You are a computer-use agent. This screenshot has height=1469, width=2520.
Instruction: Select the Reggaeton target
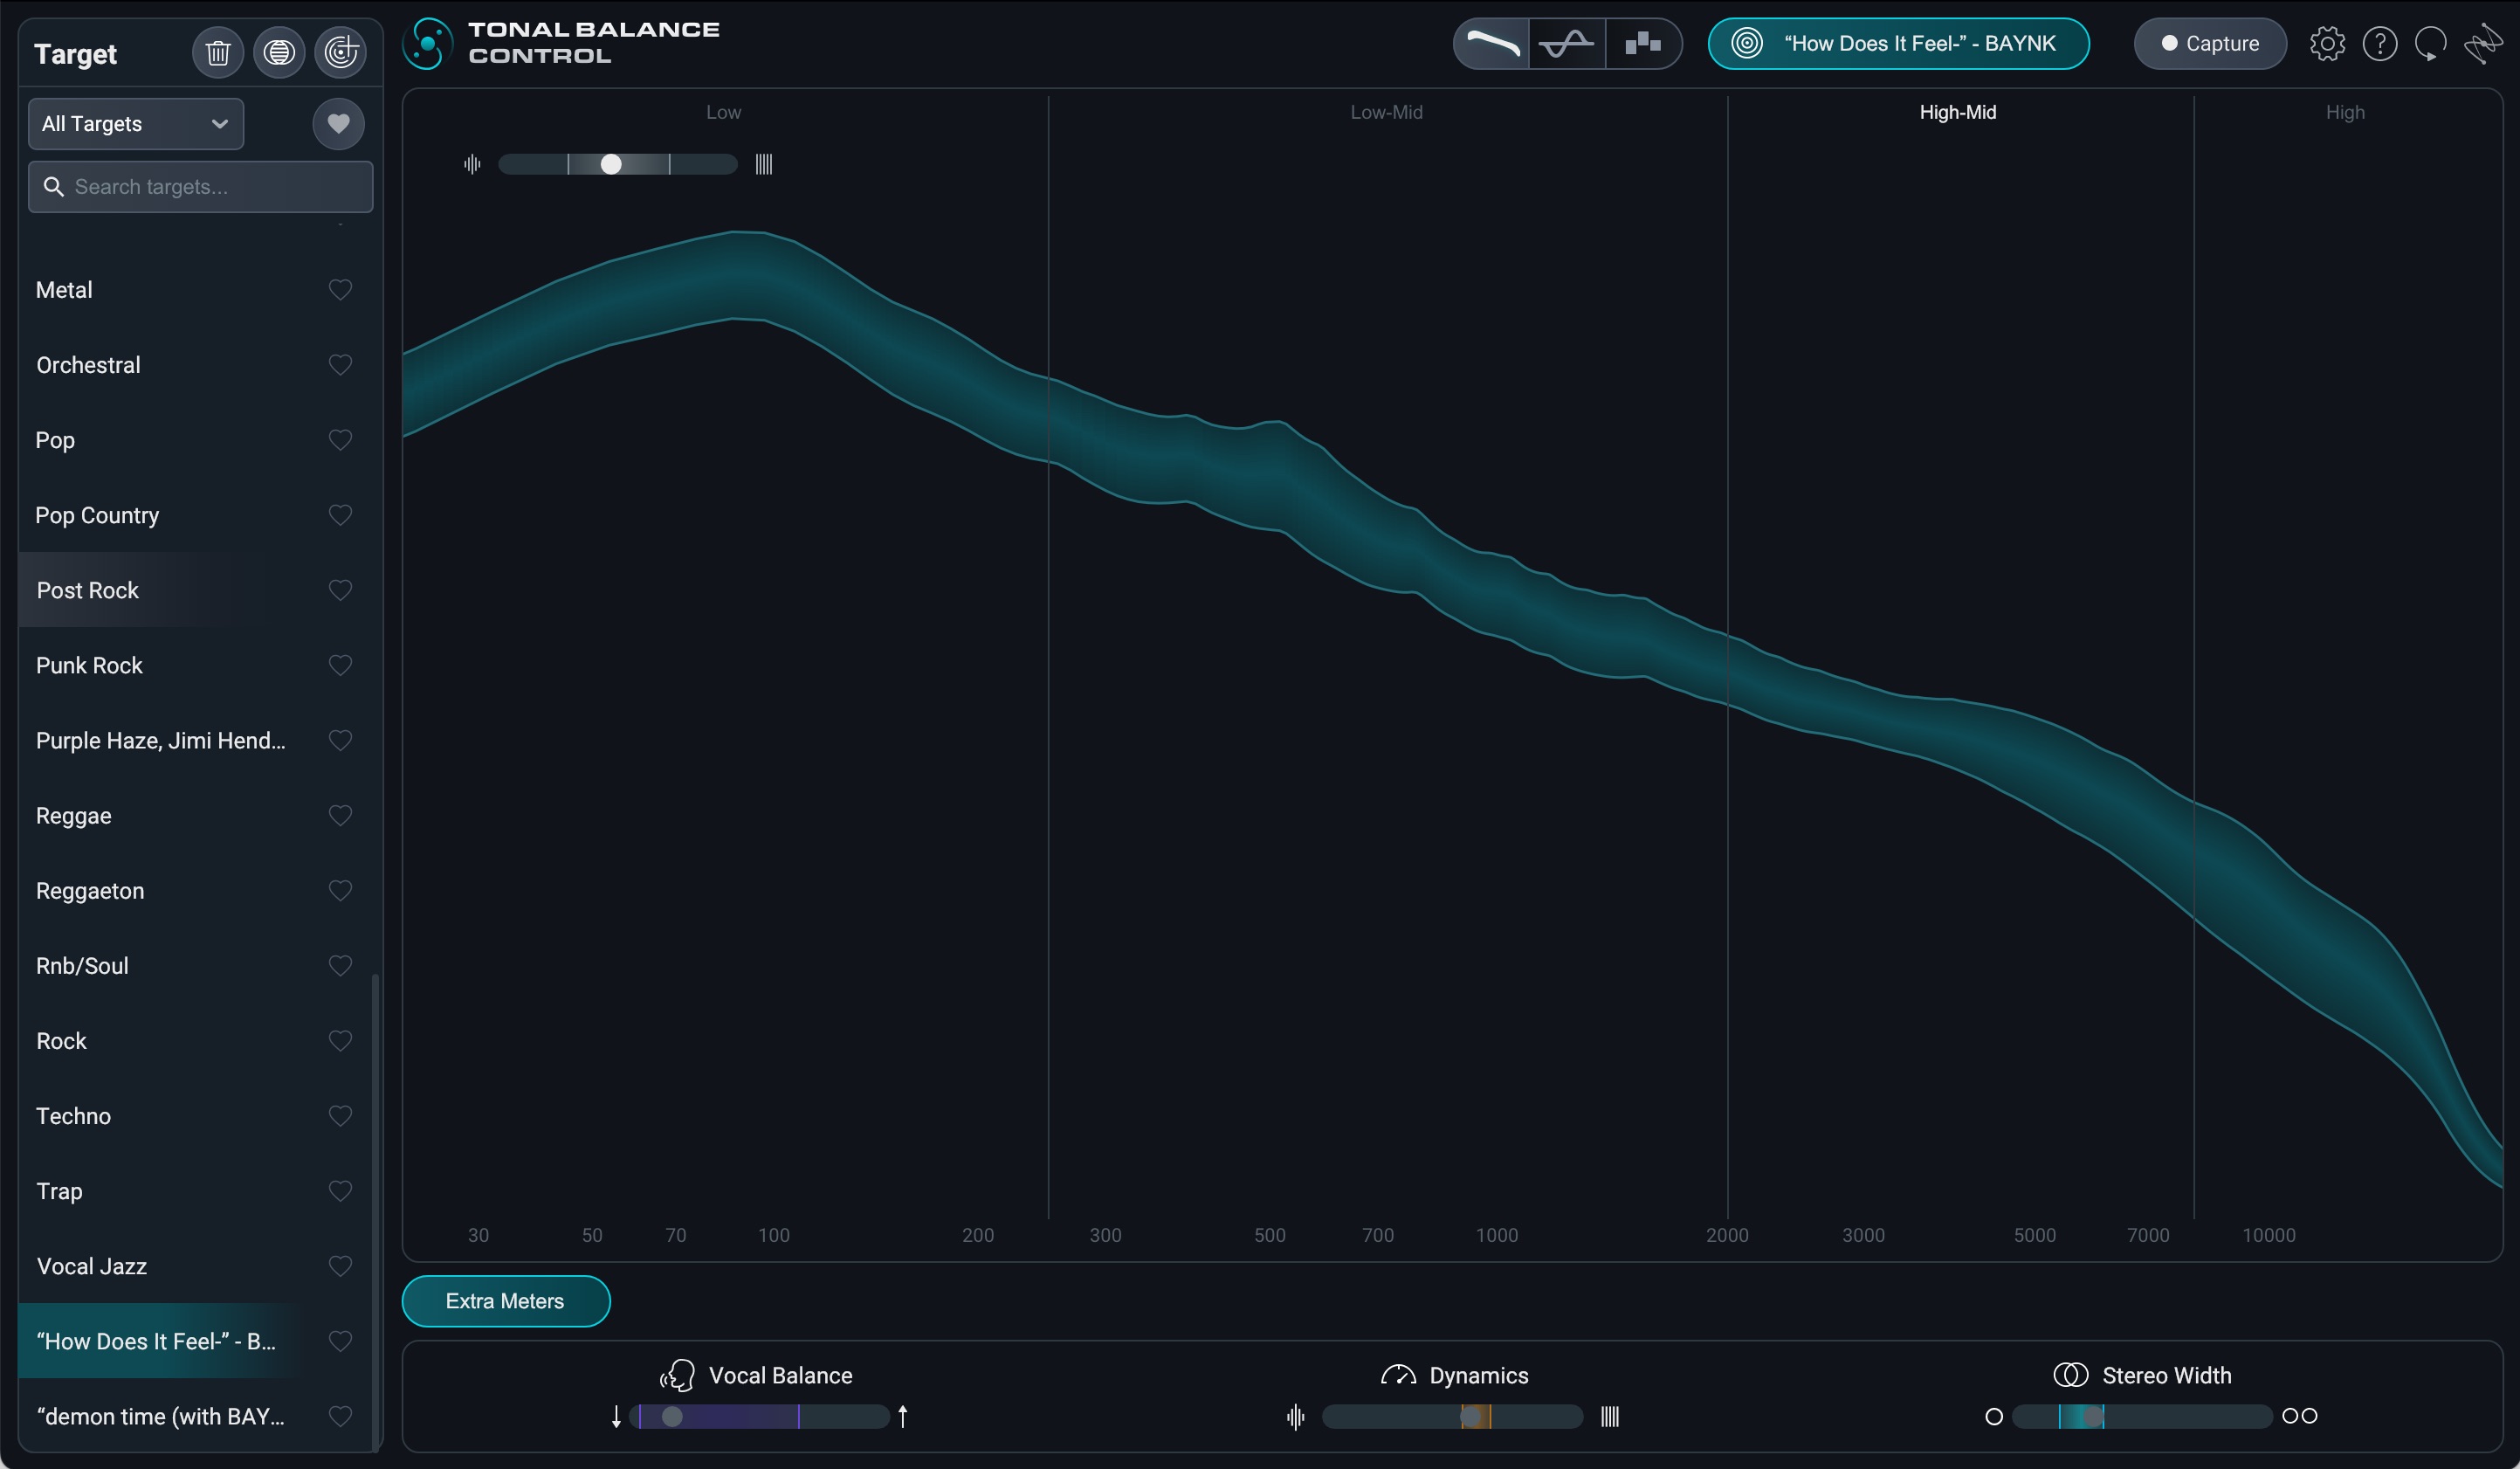[90, 891]
